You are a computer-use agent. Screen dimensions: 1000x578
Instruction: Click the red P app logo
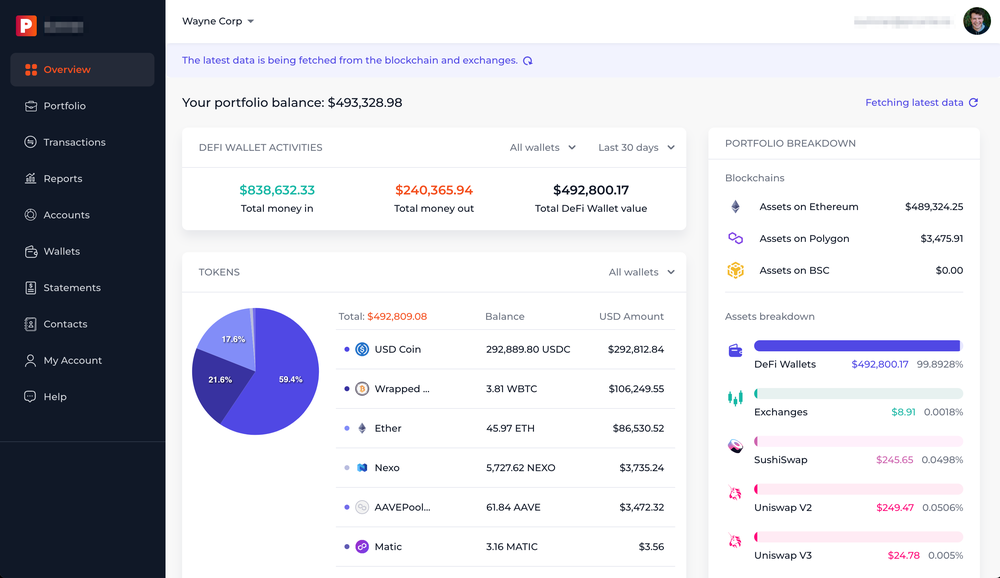[26, 26]
